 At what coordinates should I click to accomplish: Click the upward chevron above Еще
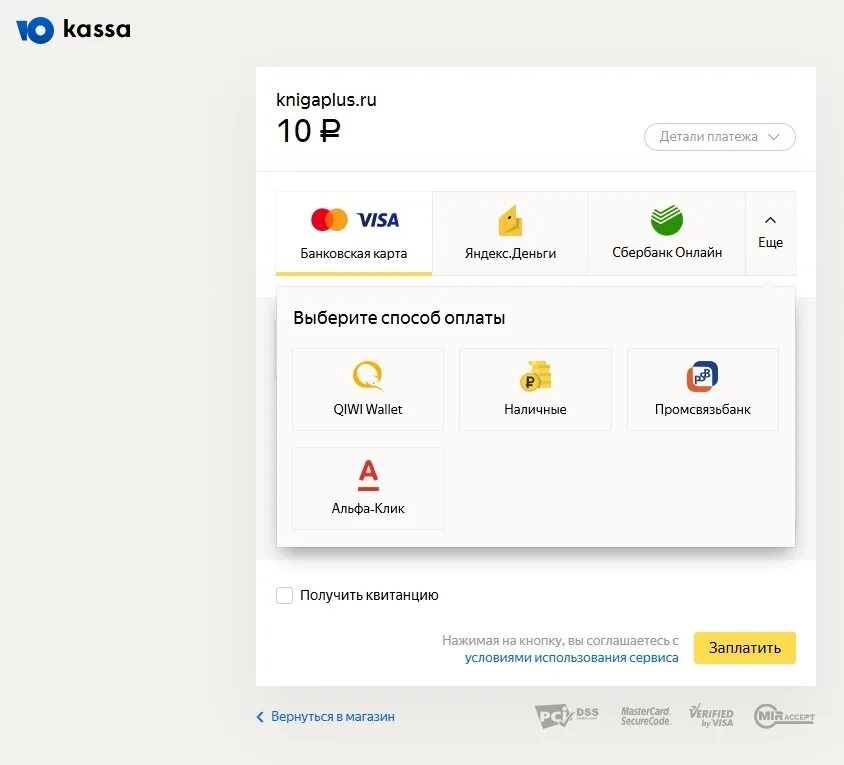pyautogui.click(x=770, y=220)
